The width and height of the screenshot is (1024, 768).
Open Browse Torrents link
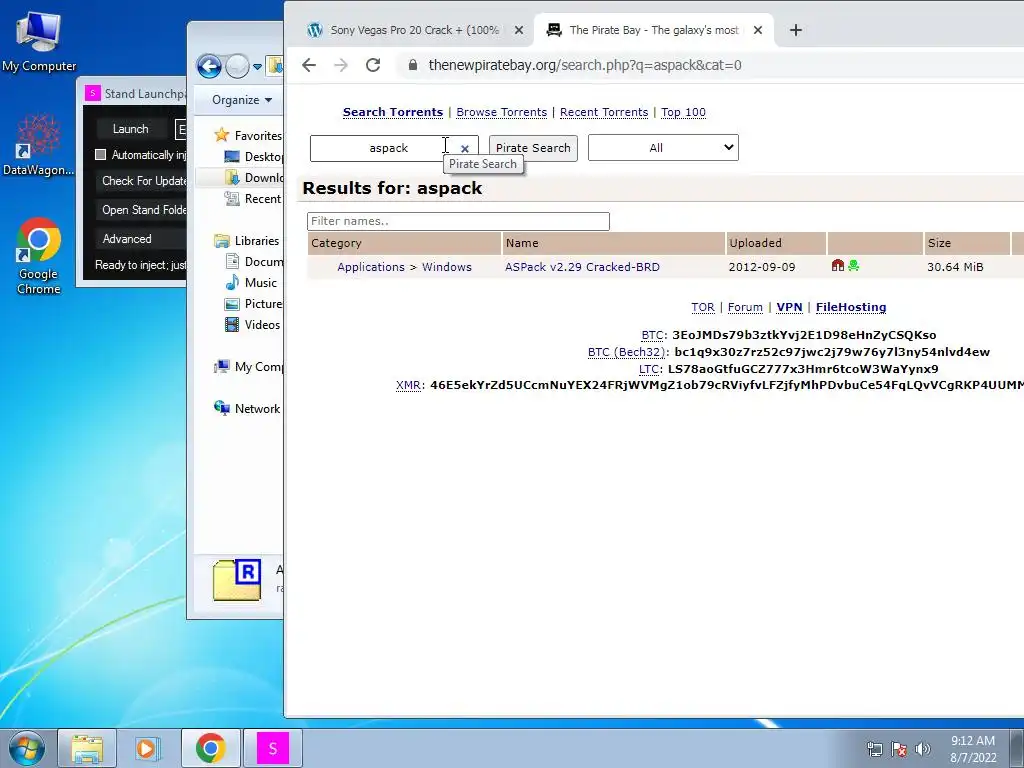point(502,112)
